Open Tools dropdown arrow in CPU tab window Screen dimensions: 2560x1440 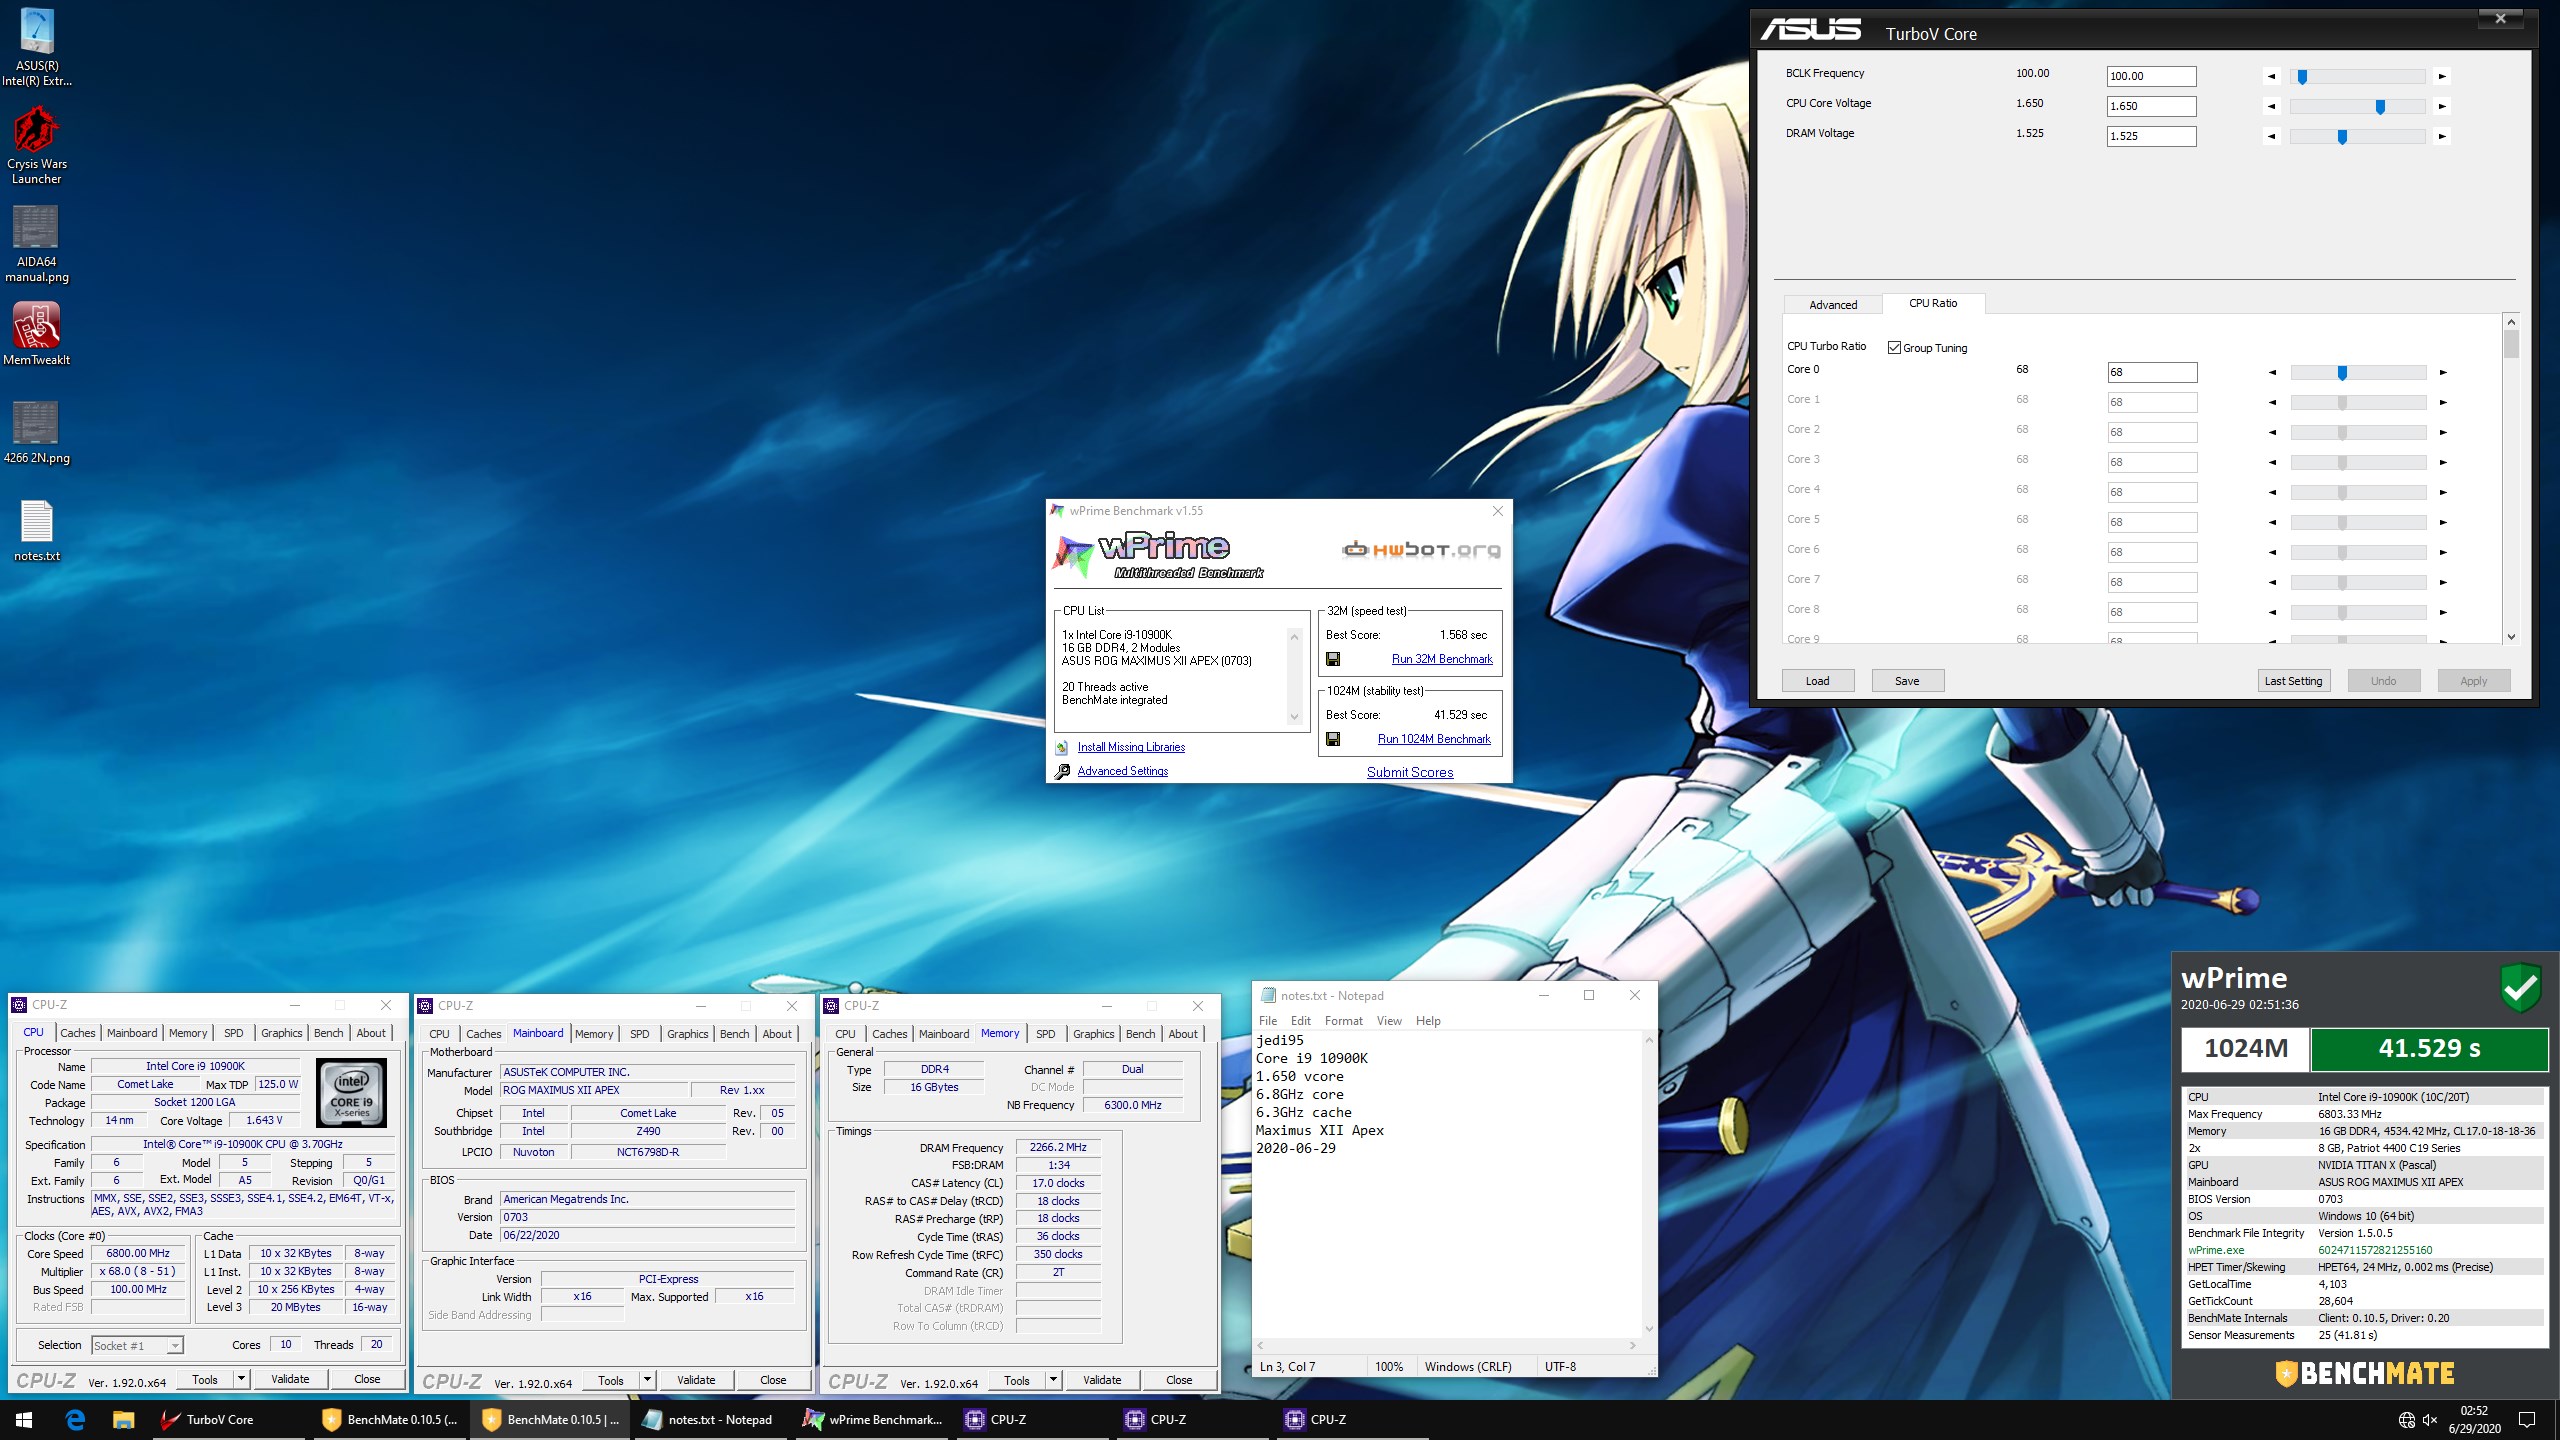coord(241,1379)
